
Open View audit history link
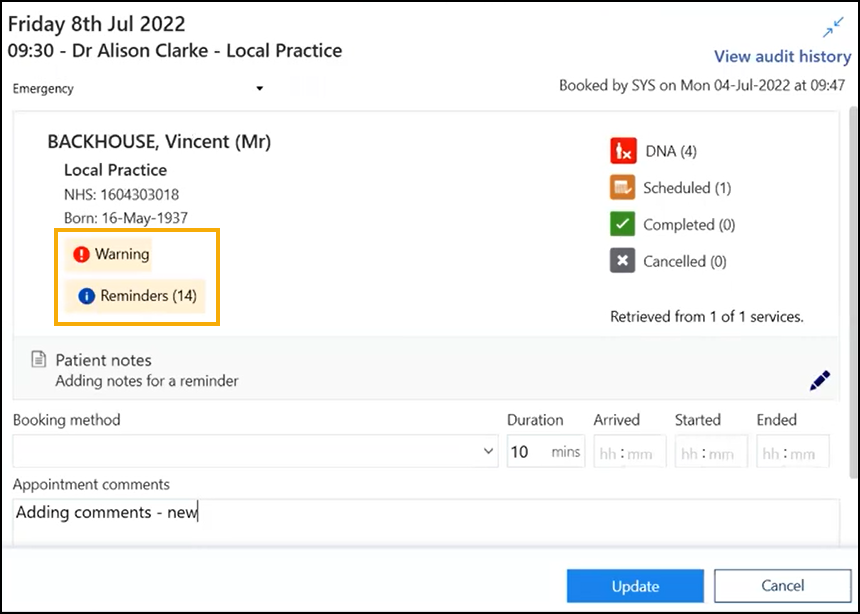pyautogui.click(x=782, y=57)
